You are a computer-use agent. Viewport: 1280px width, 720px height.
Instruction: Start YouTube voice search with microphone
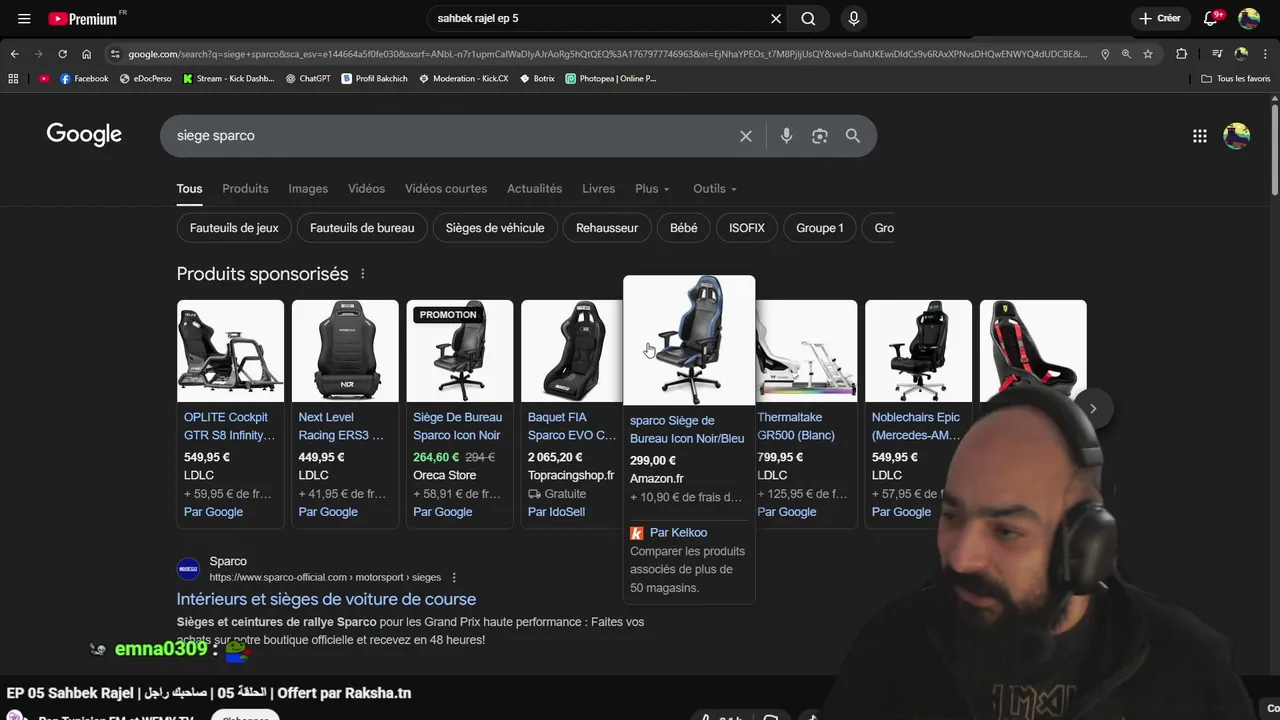(x=853, y=18)
